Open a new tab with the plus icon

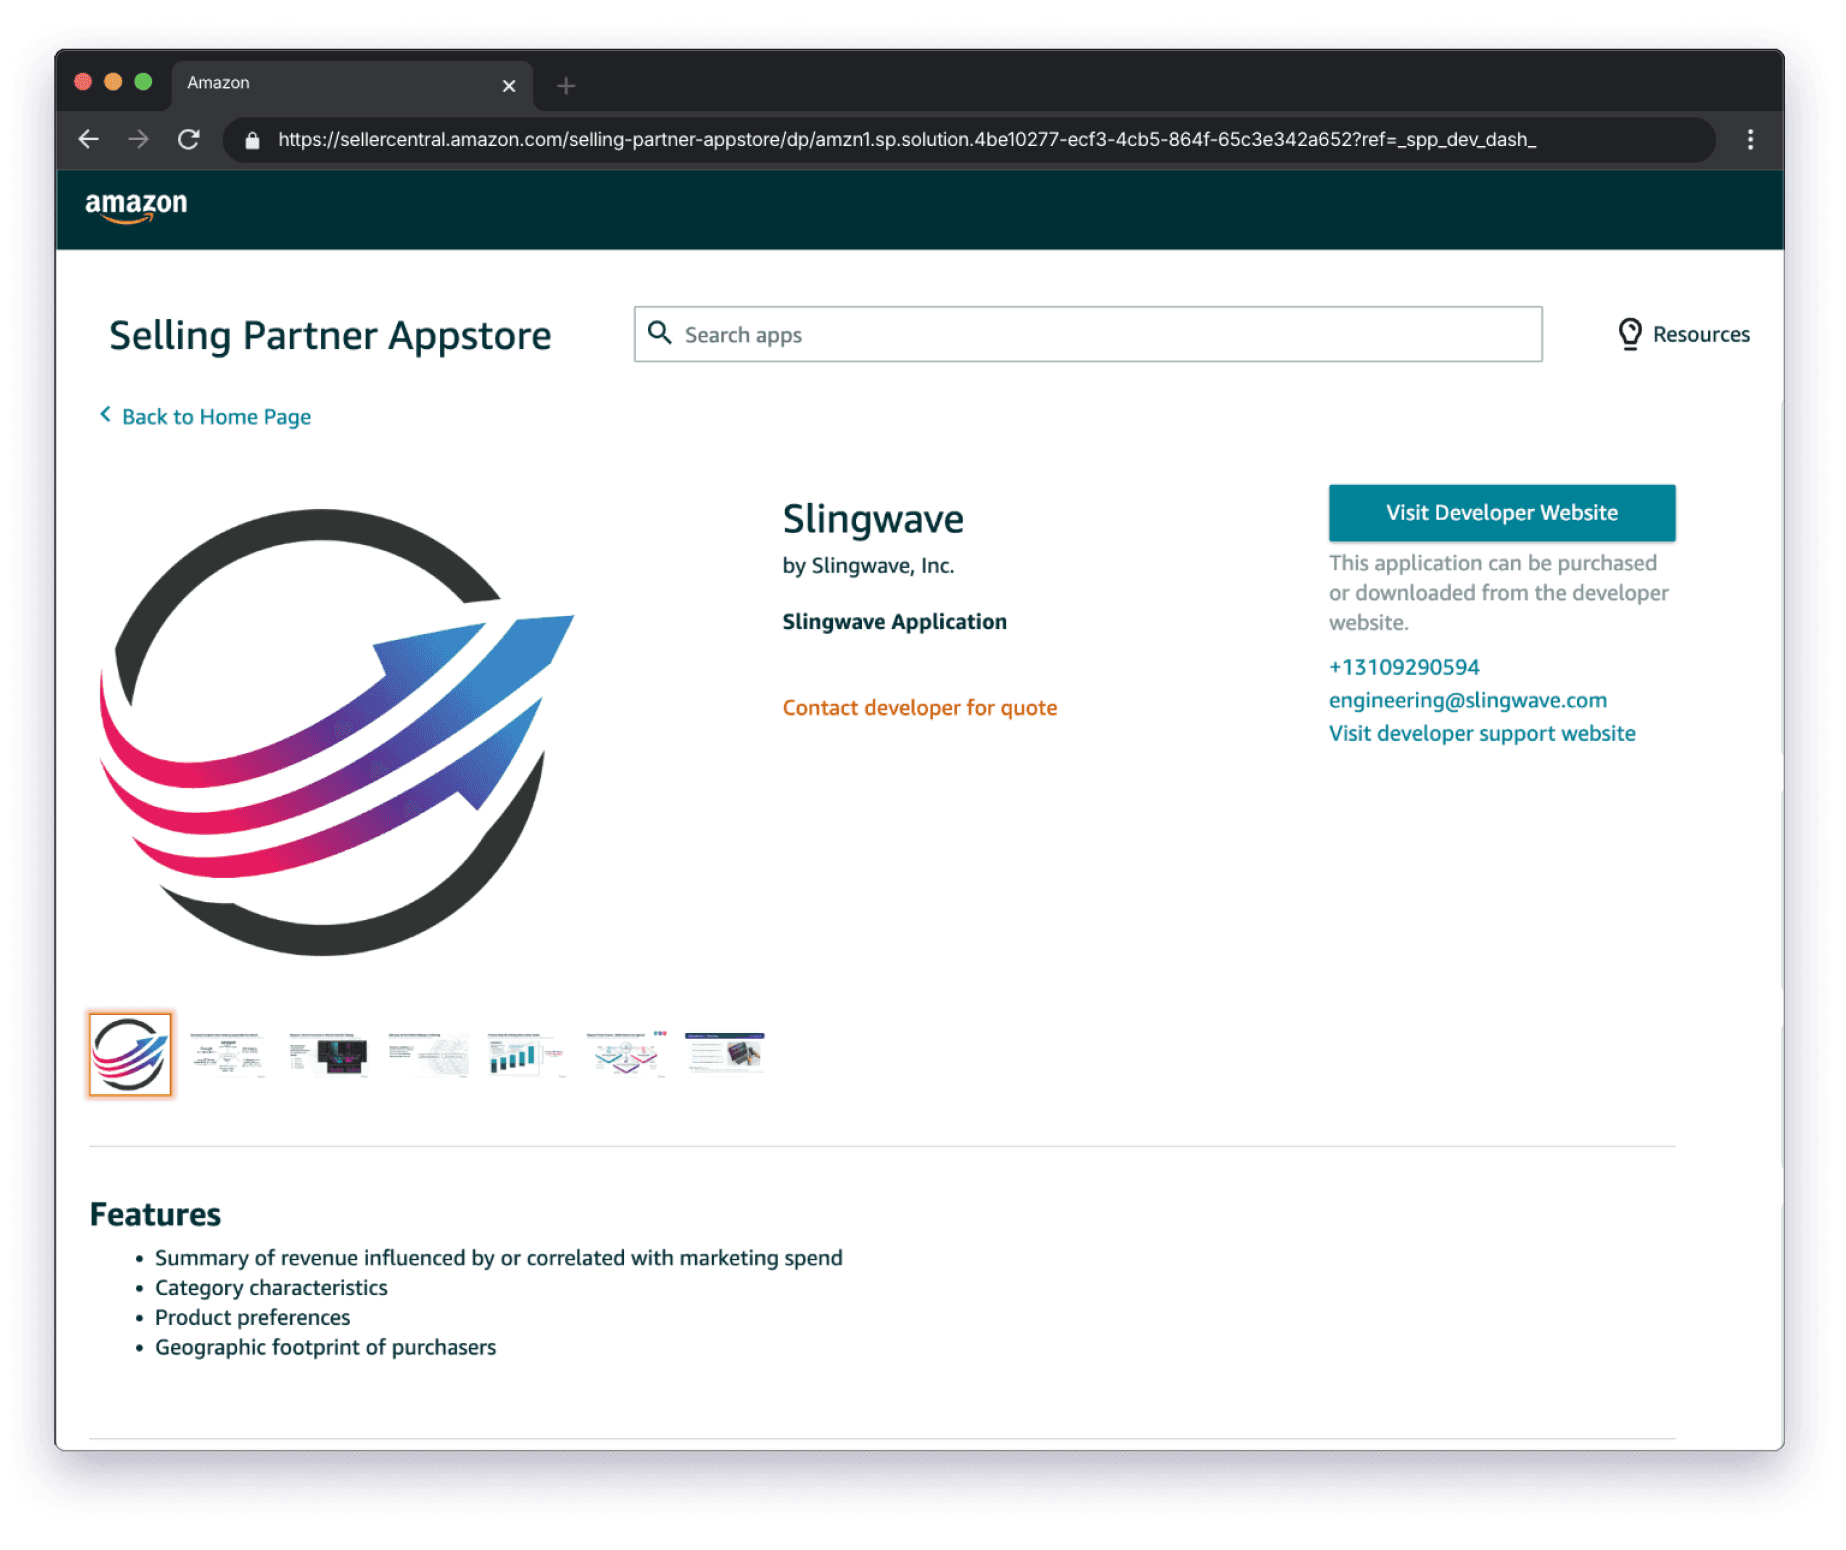click(566, 86)
